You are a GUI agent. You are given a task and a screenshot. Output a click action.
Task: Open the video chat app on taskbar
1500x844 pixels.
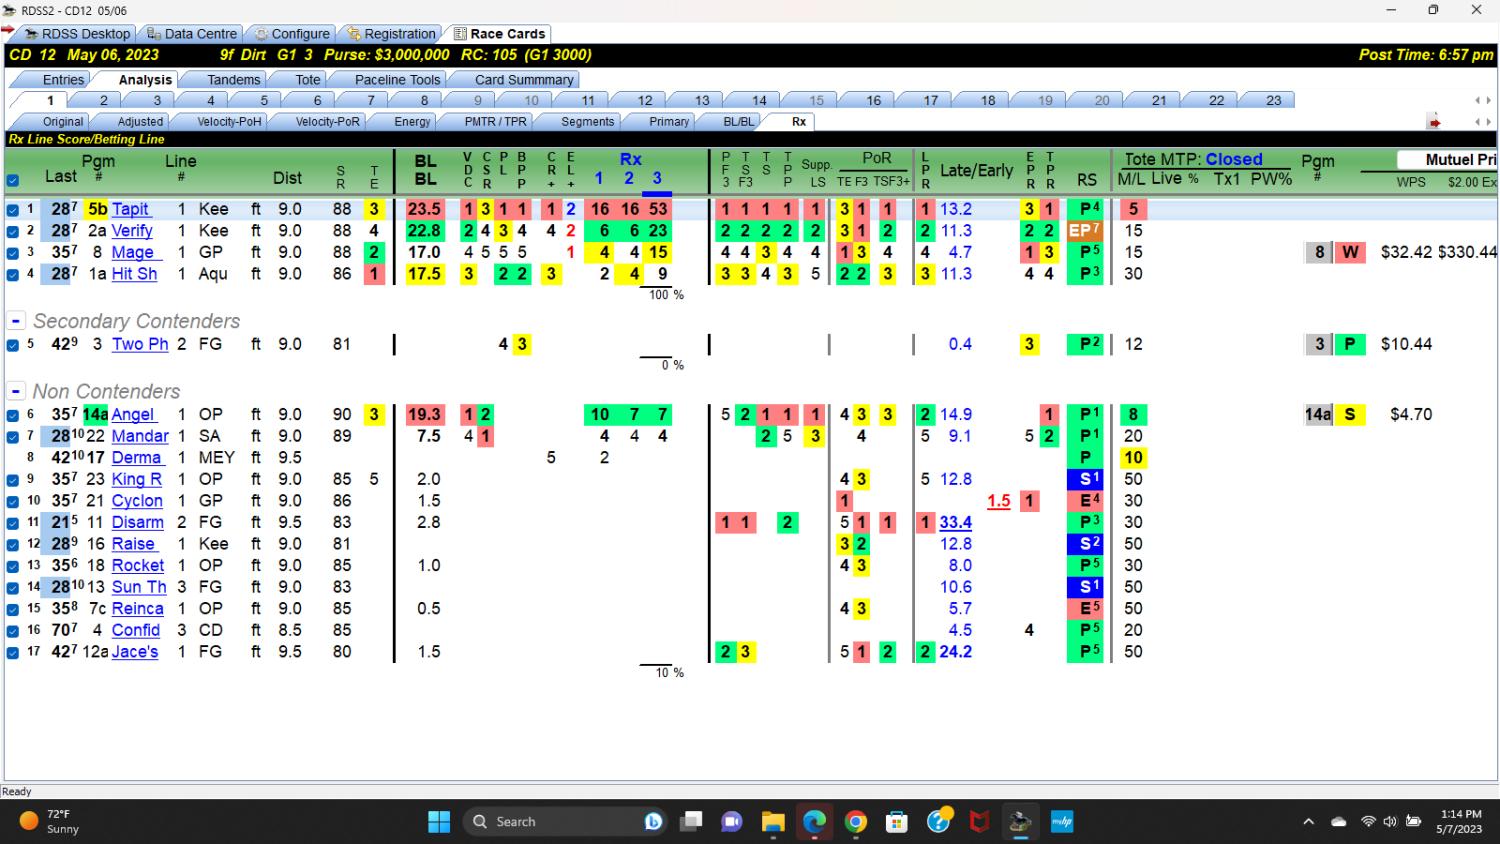pyautogui.click(x=732, y=821)
